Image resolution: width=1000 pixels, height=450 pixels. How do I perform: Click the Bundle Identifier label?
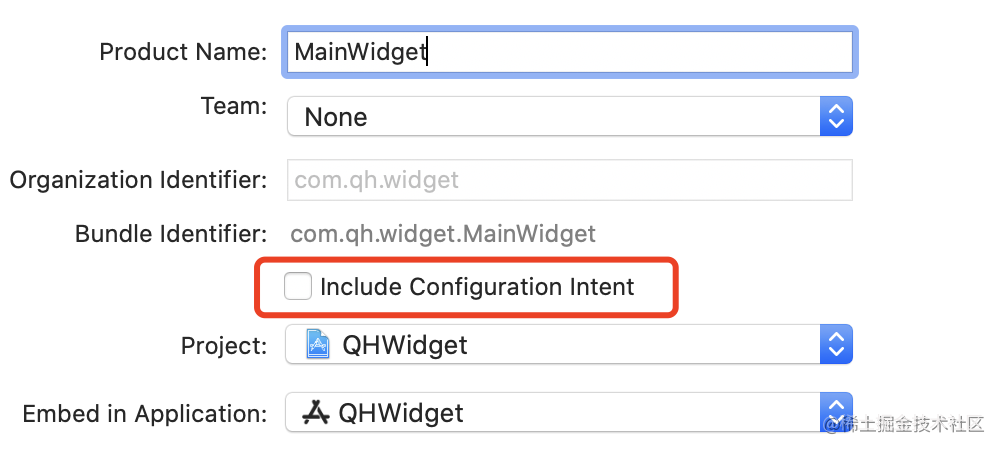point(171,234)
